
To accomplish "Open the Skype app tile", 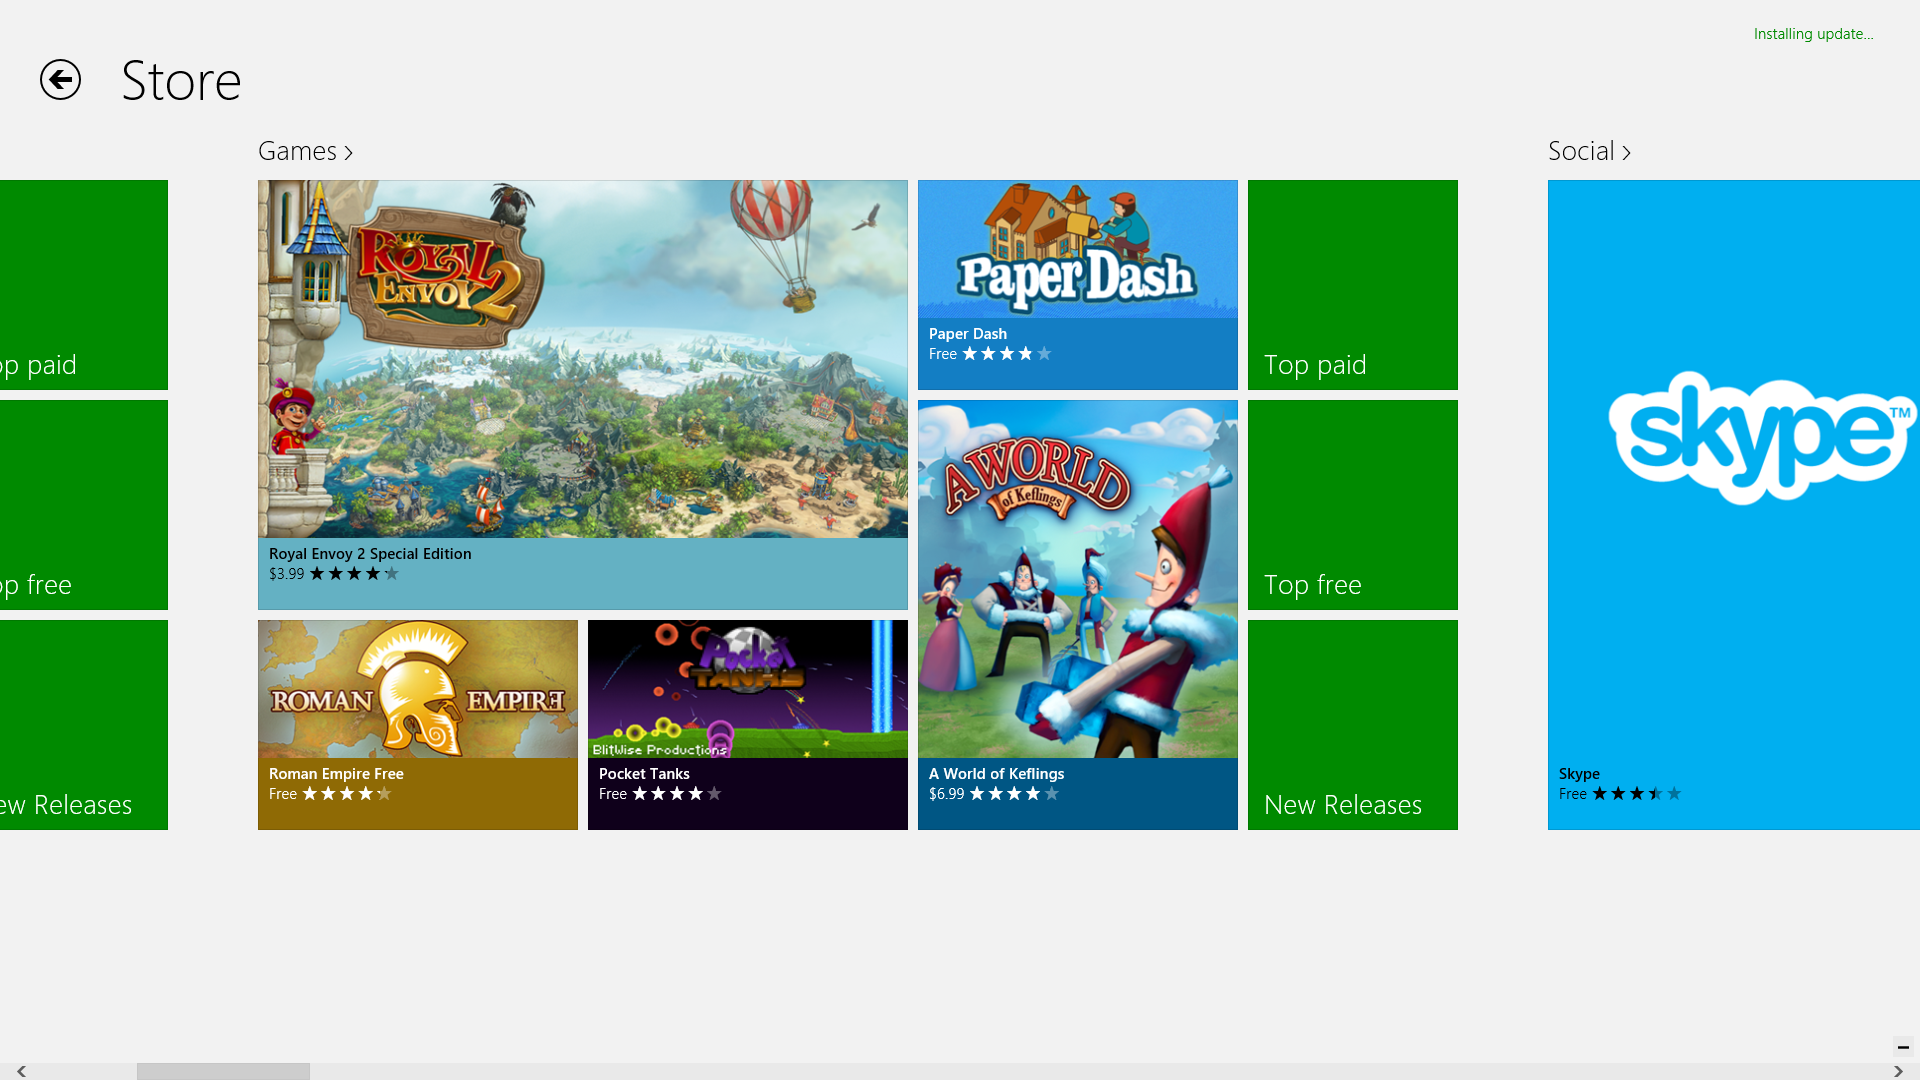I will [1733, 504].
